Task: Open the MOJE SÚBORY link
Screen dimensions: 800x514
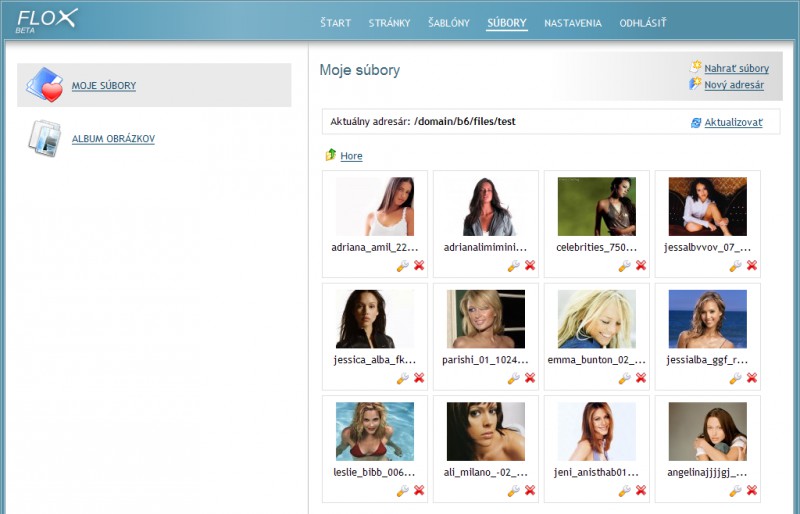Action: (104, 86)
